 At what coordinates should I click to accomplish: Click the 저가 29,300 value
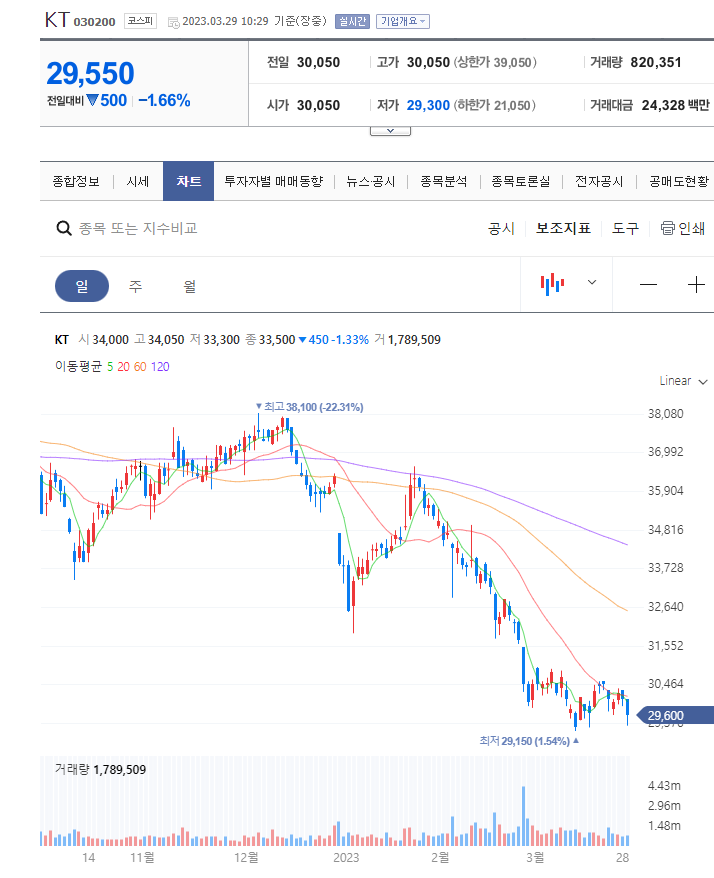pos(428,105)
